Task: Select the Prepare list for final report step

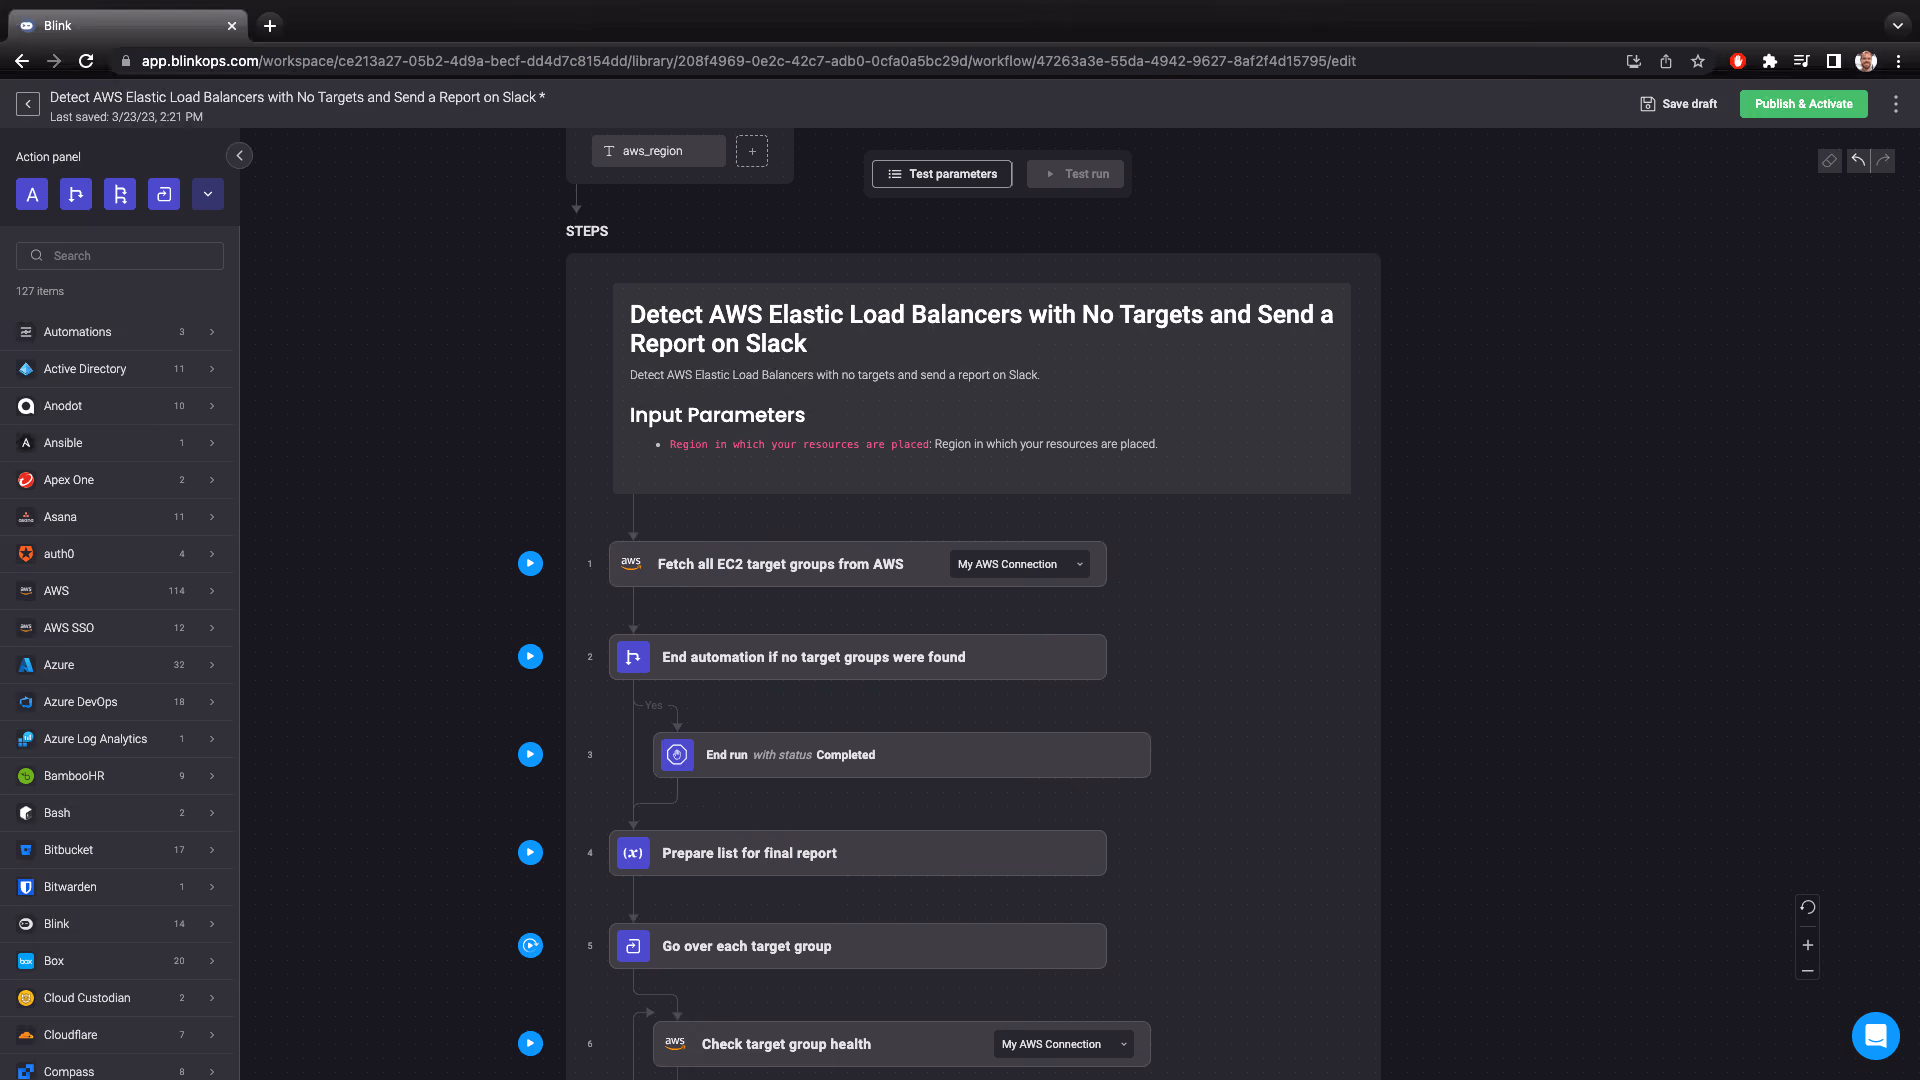Action: coord(858,853)
